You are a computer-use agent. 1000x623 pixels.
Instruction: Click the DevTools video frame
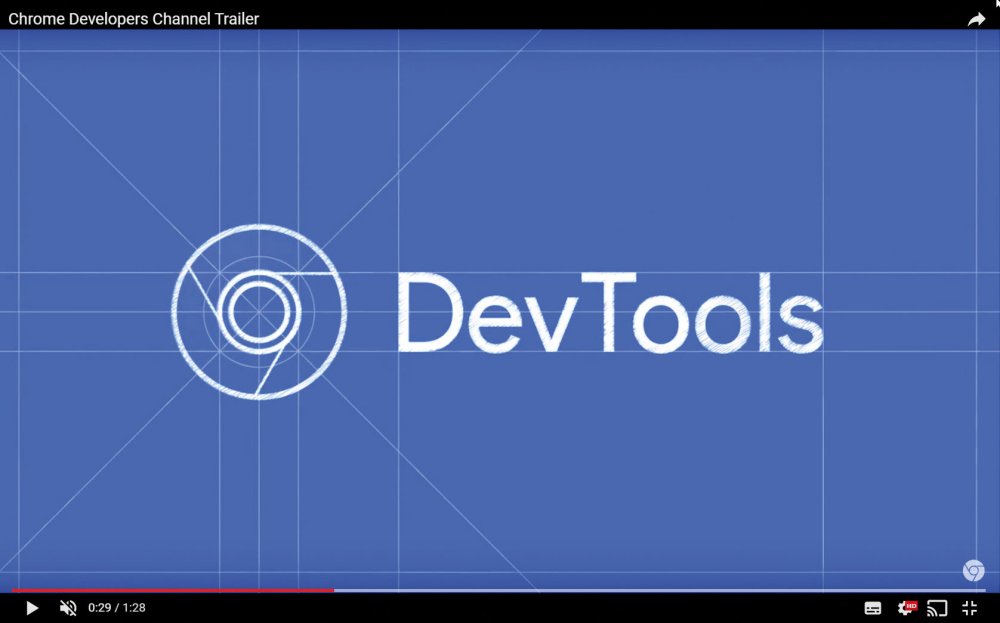tap(500, 310)
